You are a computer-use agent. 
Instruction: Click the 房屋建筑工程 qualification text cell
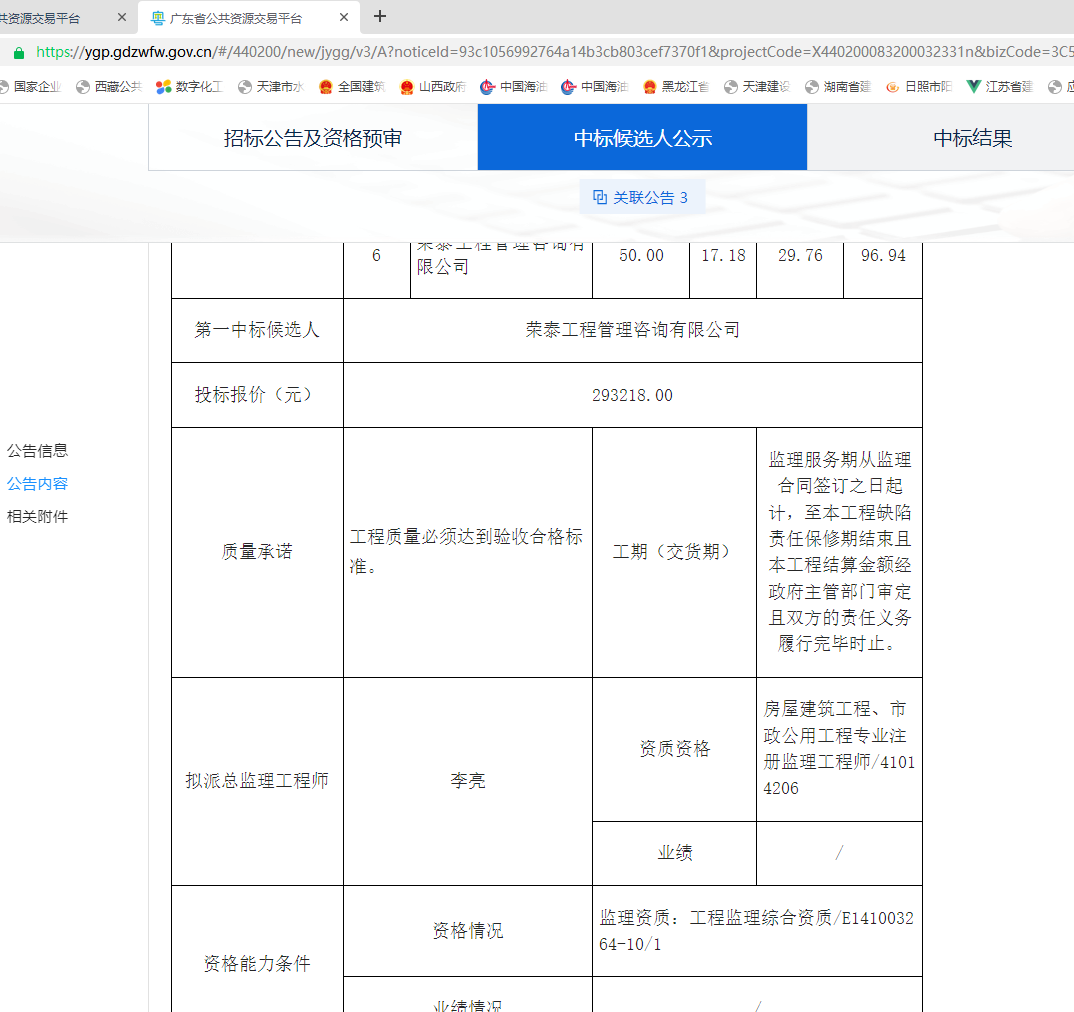839,749
